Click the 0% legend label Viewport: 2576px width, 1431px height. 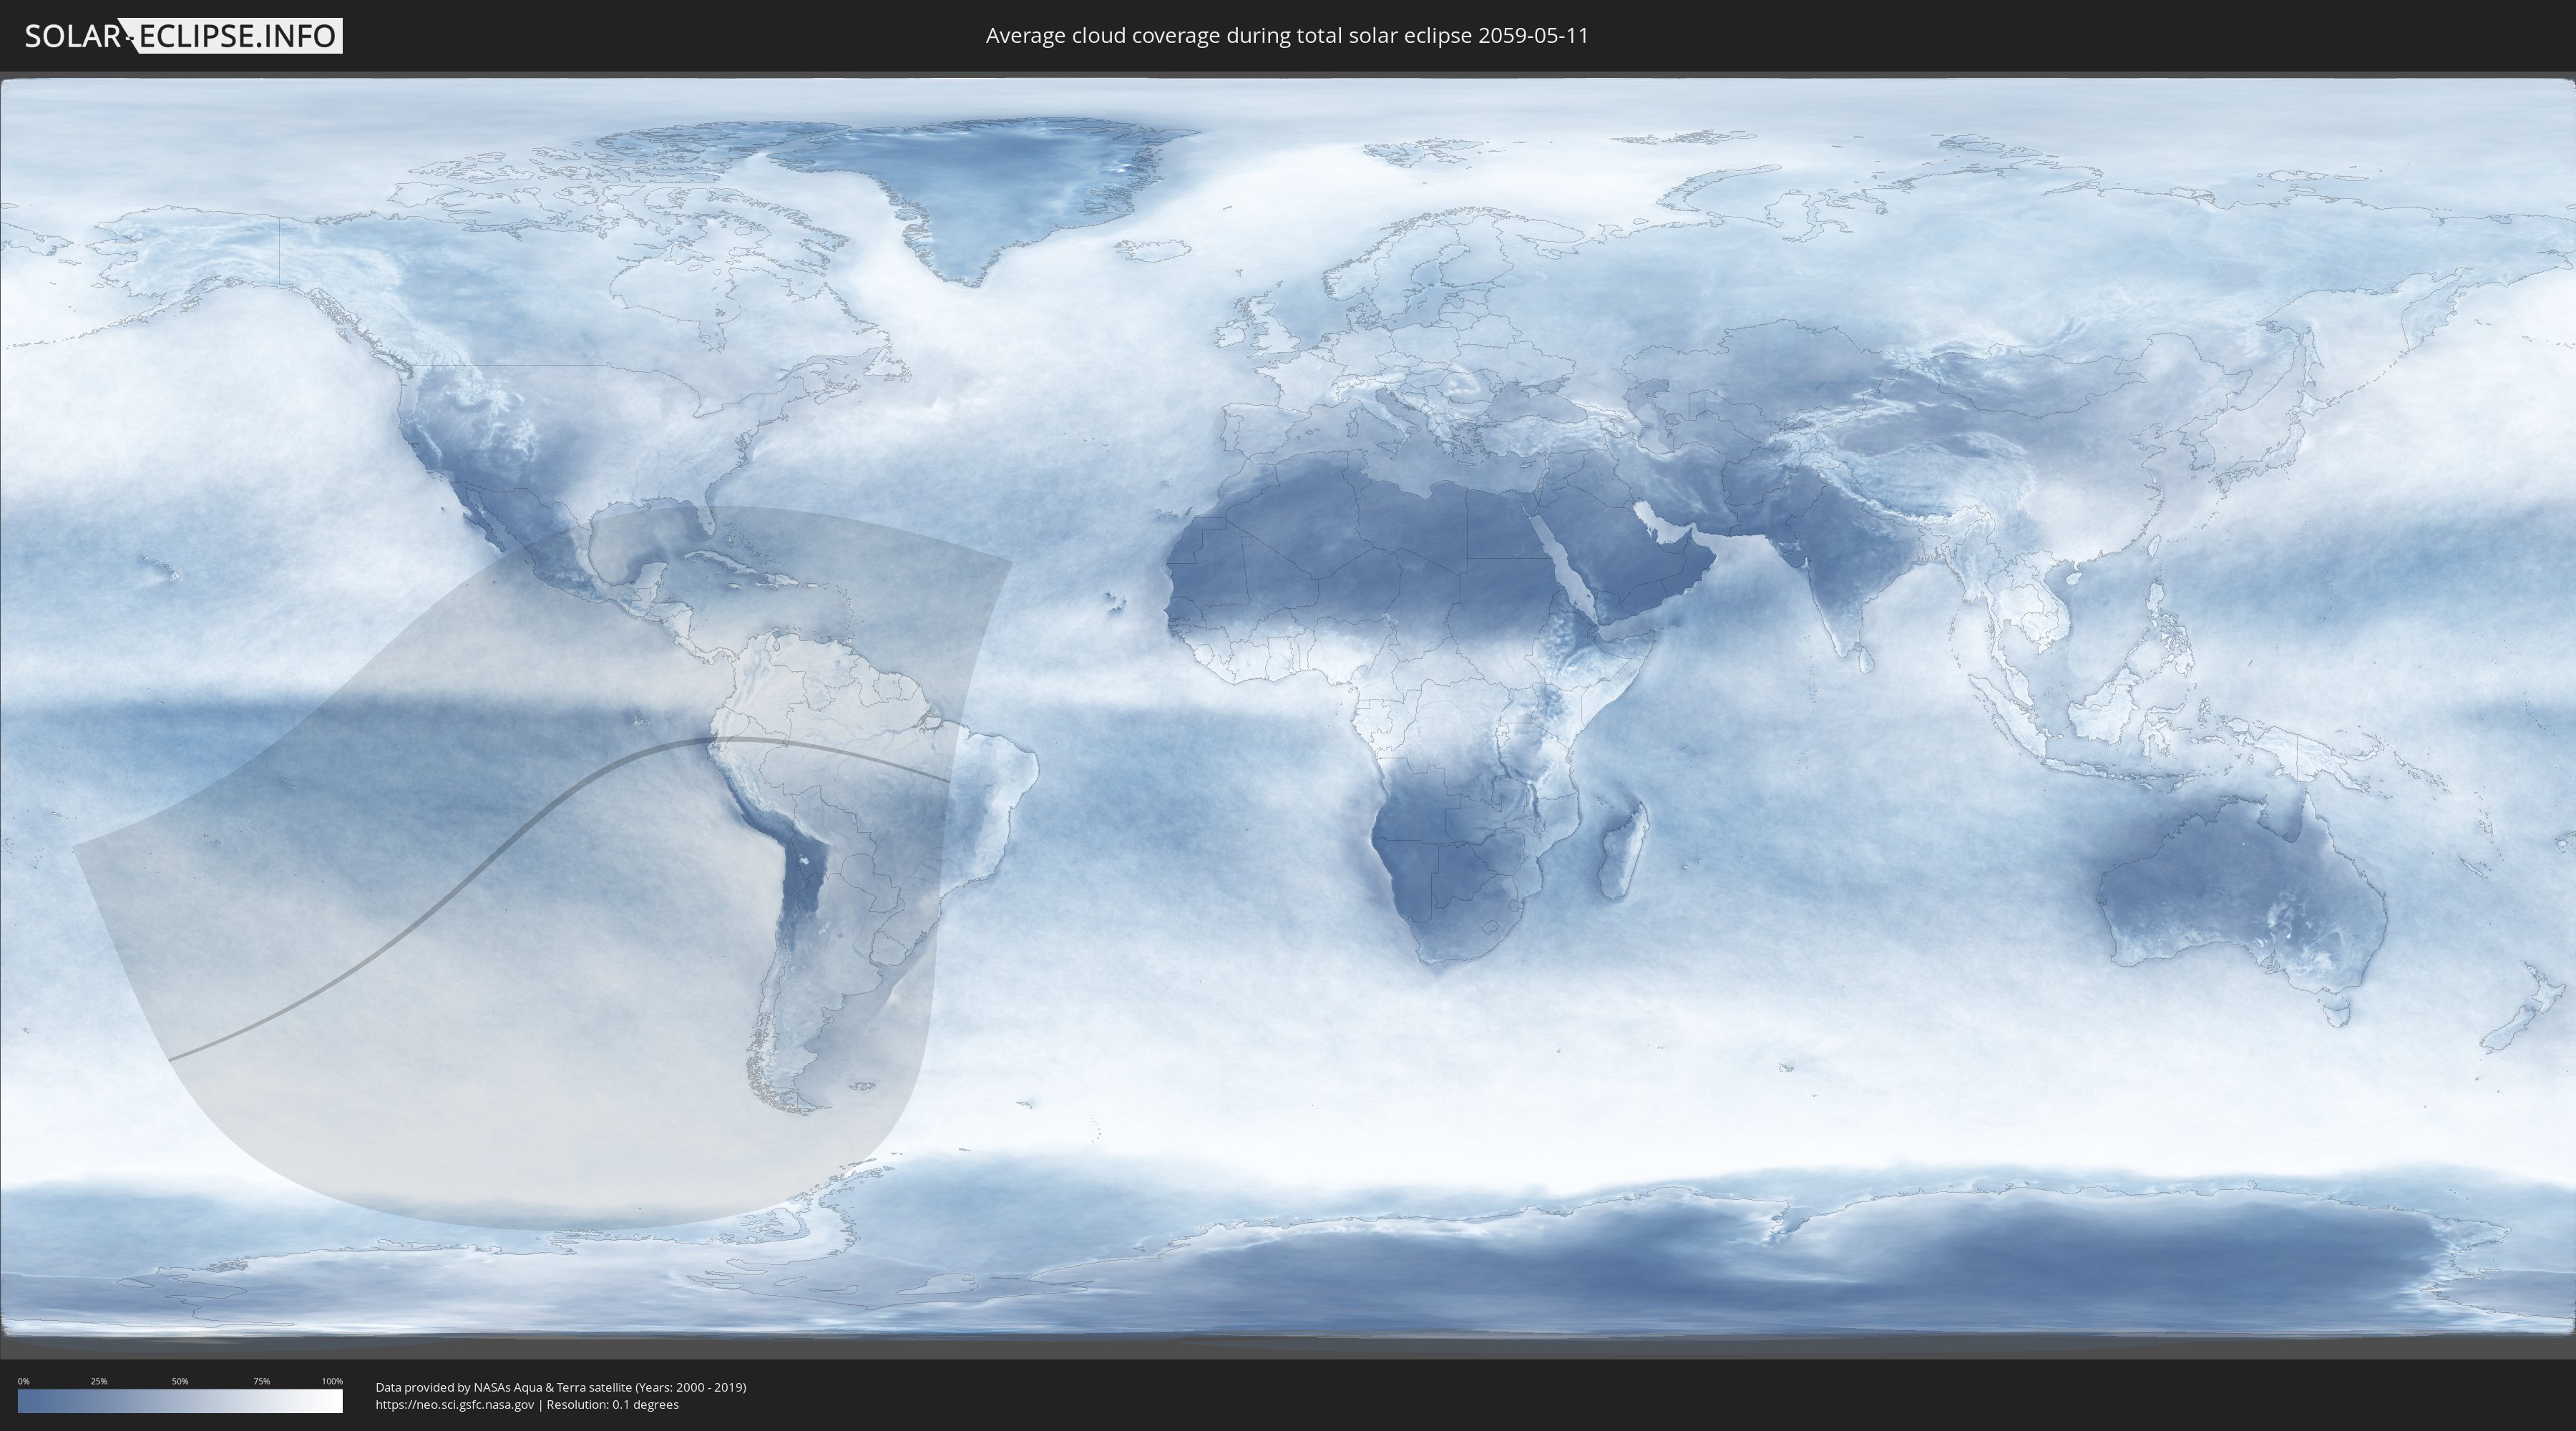23,1381
